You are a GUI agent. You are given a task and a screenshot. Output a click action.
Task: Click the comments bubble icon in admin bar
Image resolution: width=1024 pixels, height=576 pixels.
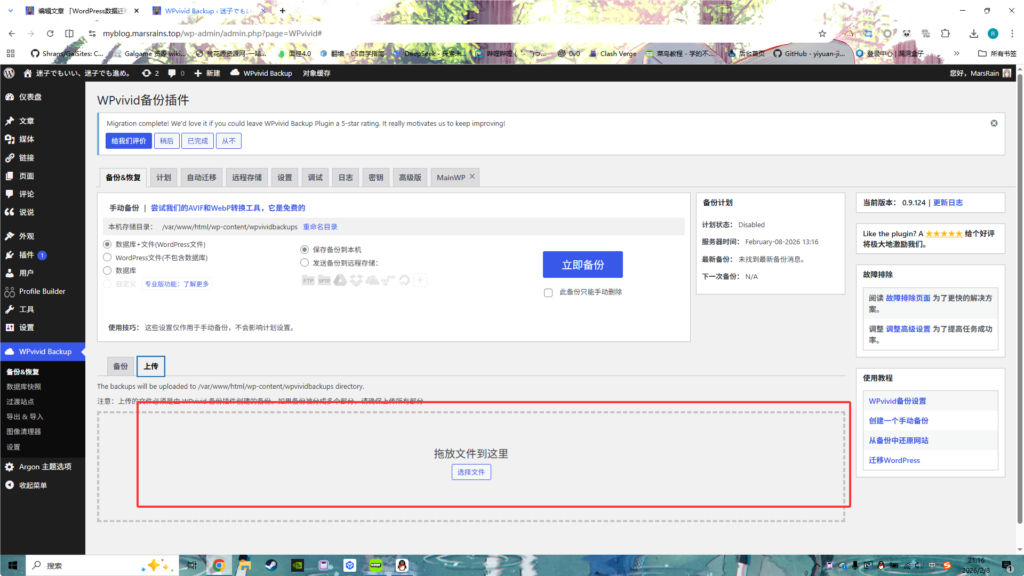172,73
